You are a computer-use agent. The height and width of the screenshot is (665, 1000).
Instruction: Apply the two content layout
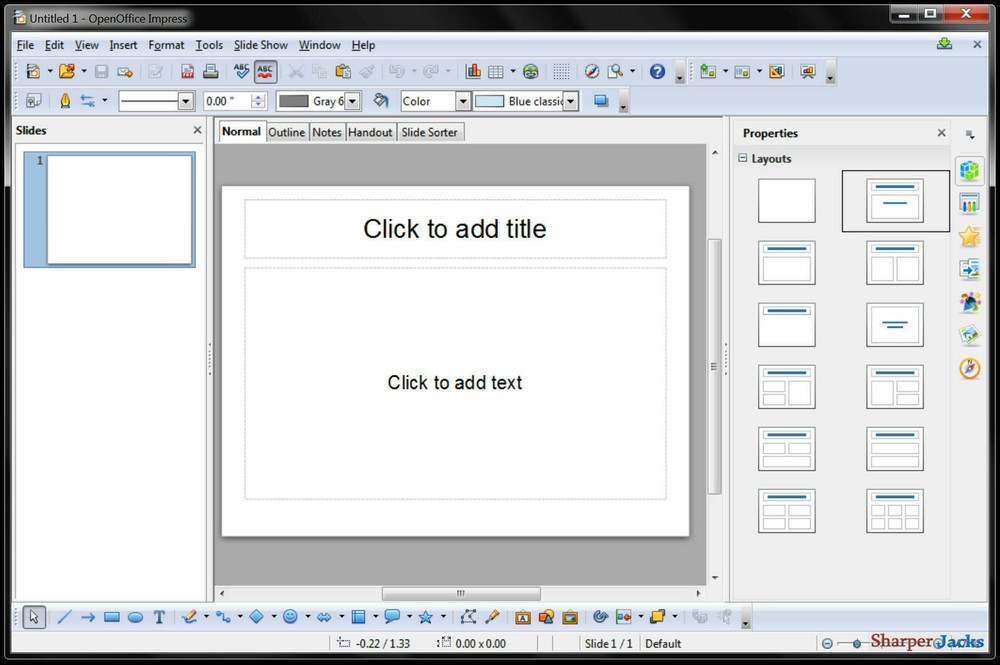(x=893, y=262)
